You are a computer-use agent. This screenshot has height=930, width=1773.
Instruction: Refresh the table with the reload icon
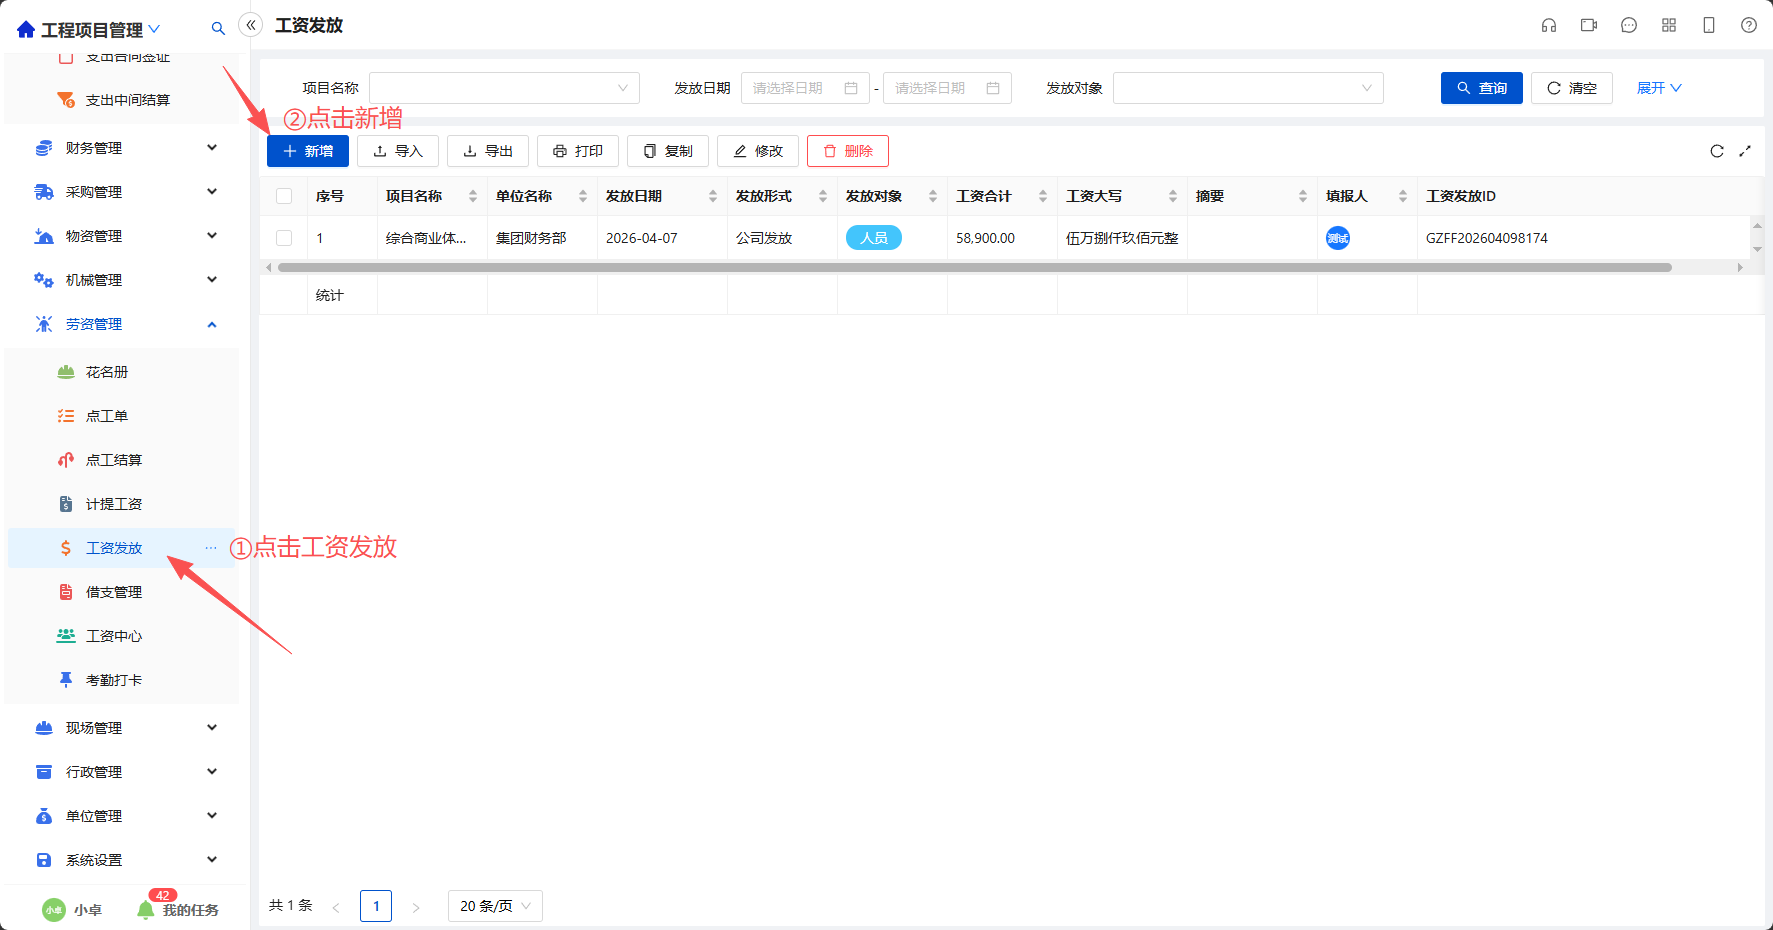click(x=1717, y=151)
